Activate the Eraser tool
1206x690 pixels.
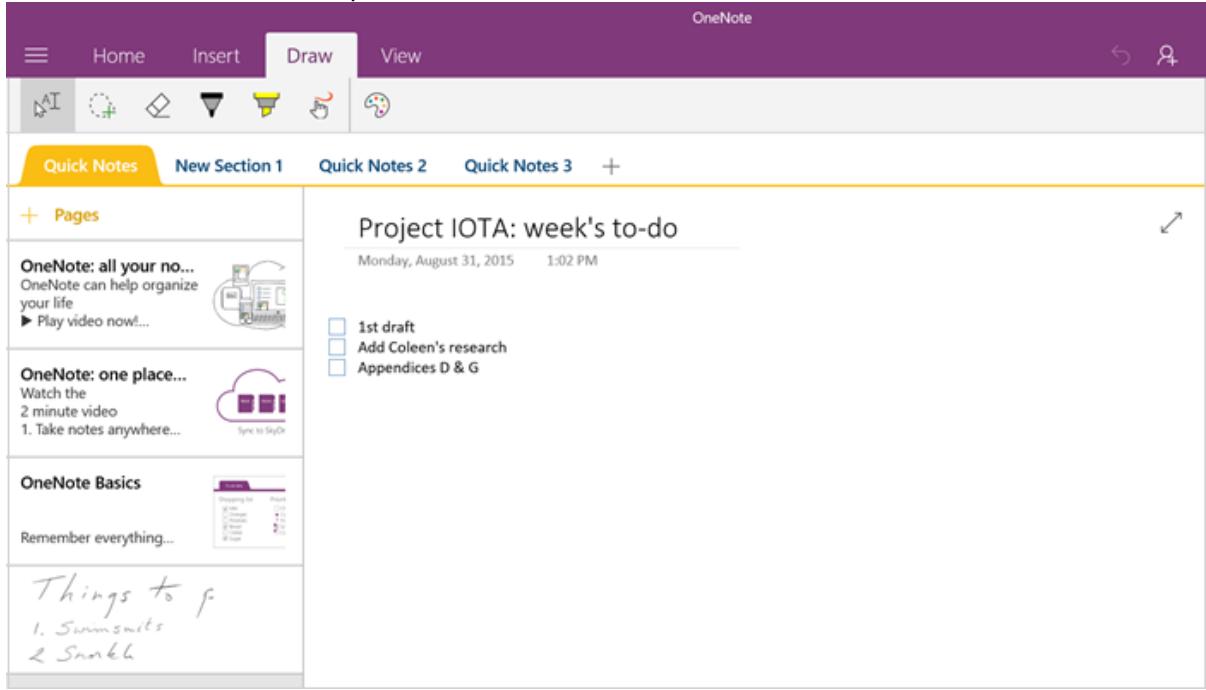pos(155,107)
